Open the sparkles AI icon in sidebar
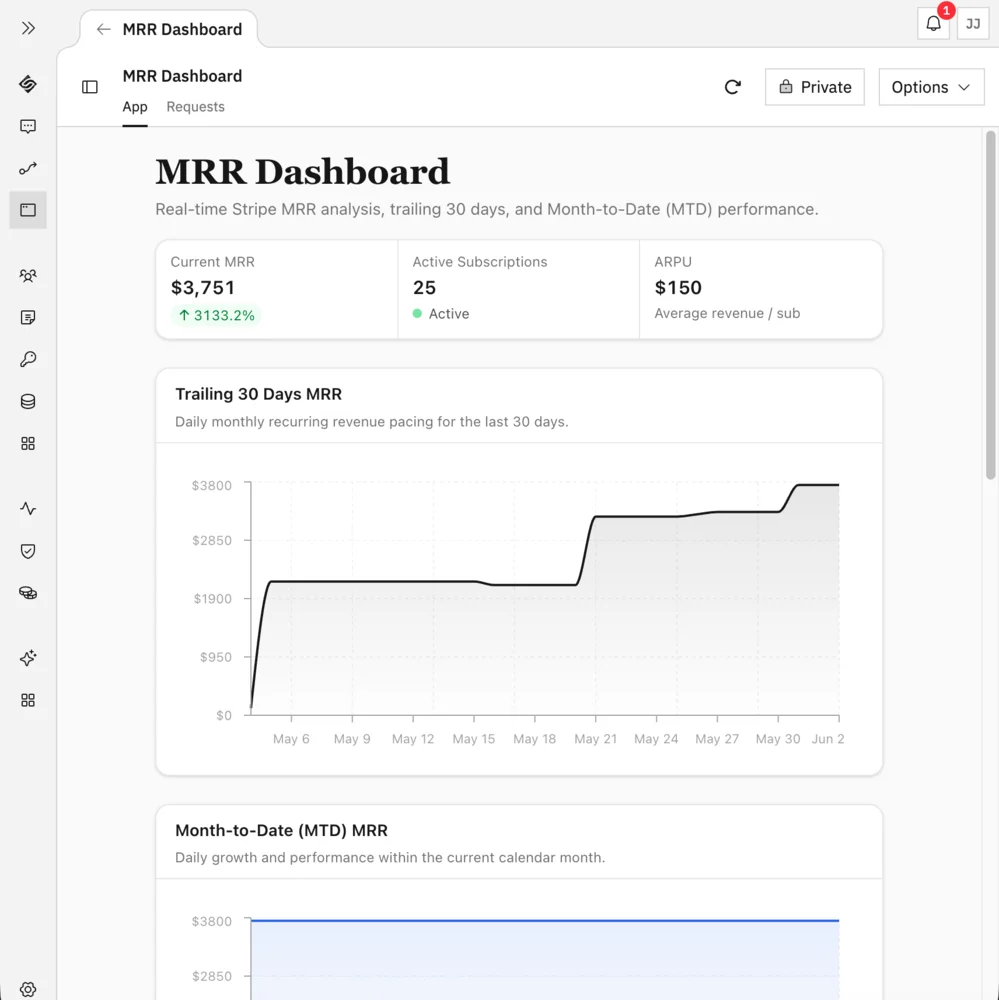This screenshot has height=1000, width=999. (28, 658)
